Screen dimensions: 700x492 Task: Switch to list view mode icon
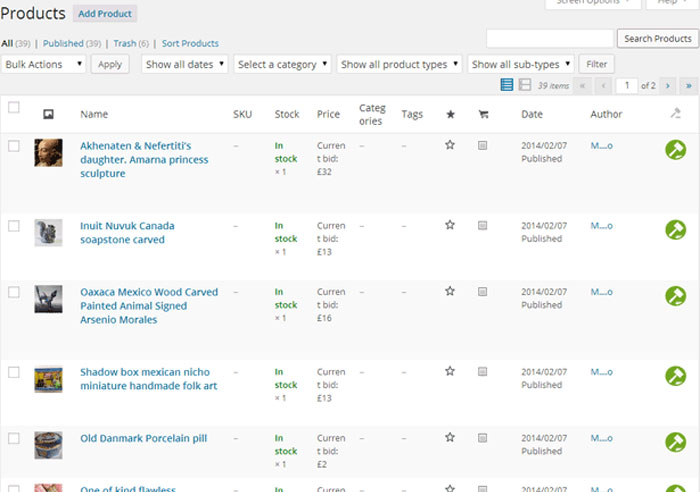pyautogui.click(x=507, y=86)
